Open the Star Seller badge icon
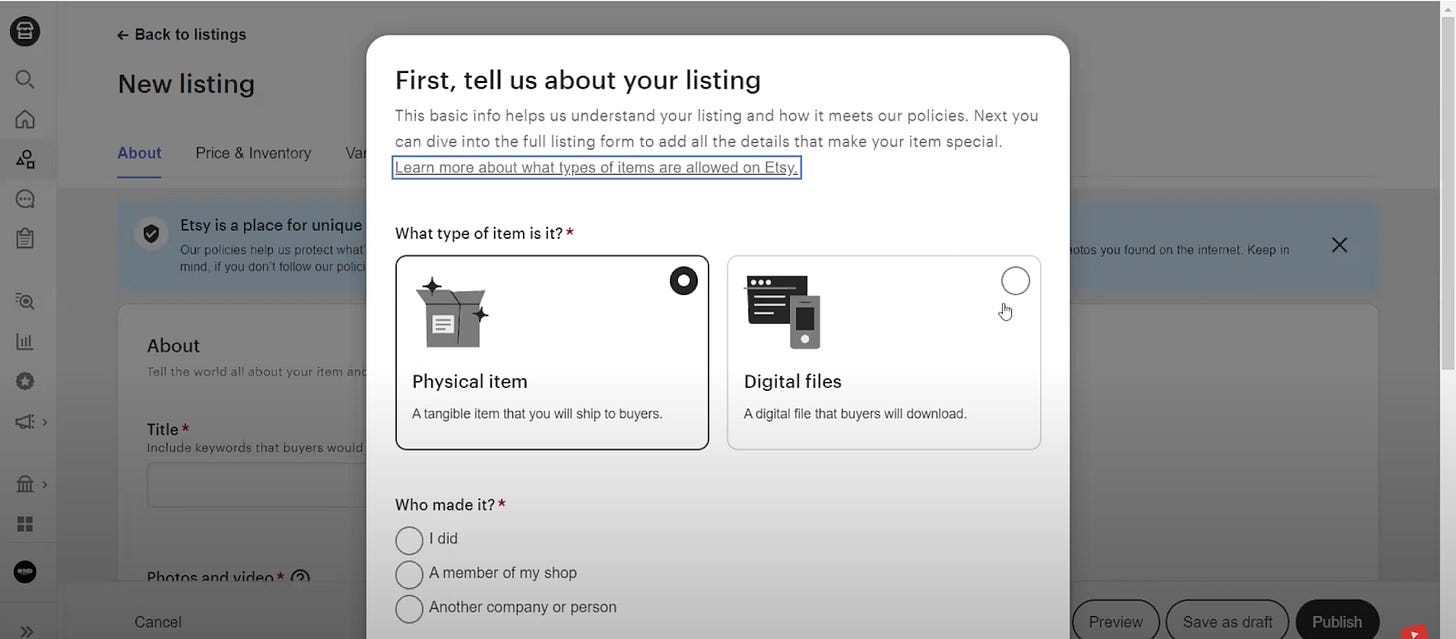1456x639 pixels. (x=25, y=382)
